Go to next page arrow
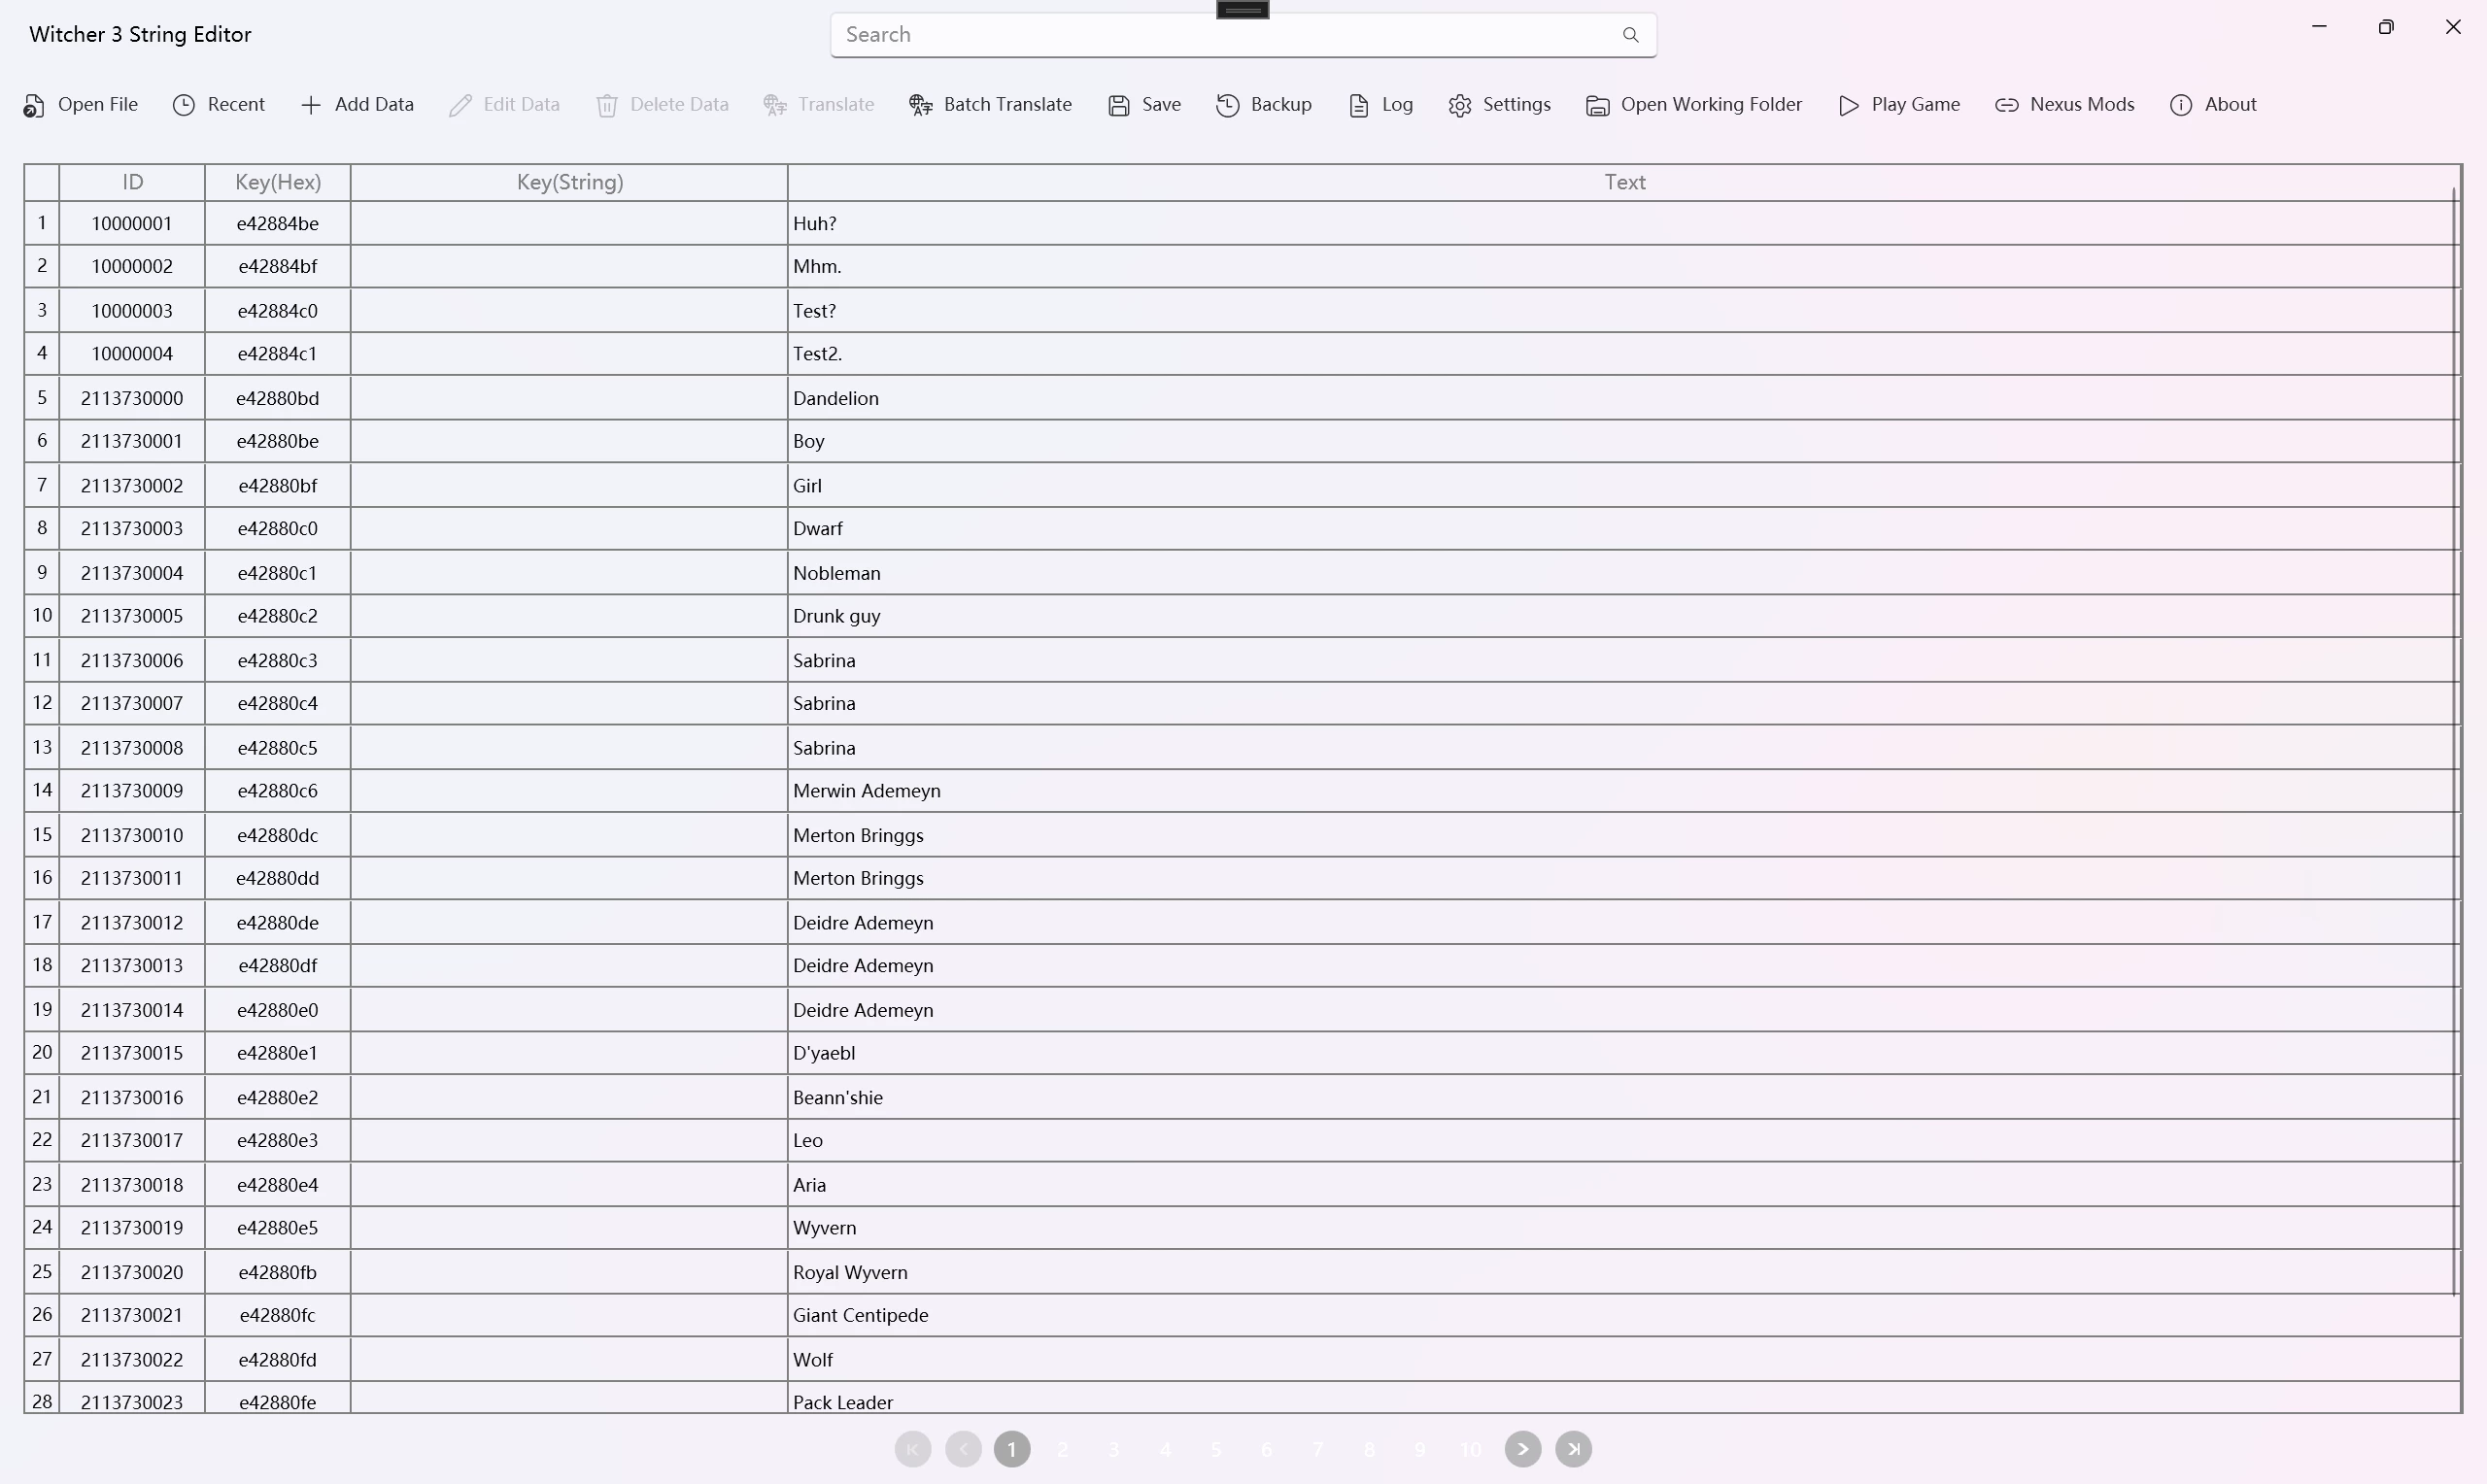This screenshot has height=1484, width=2487. [x=1522, y=1449]
